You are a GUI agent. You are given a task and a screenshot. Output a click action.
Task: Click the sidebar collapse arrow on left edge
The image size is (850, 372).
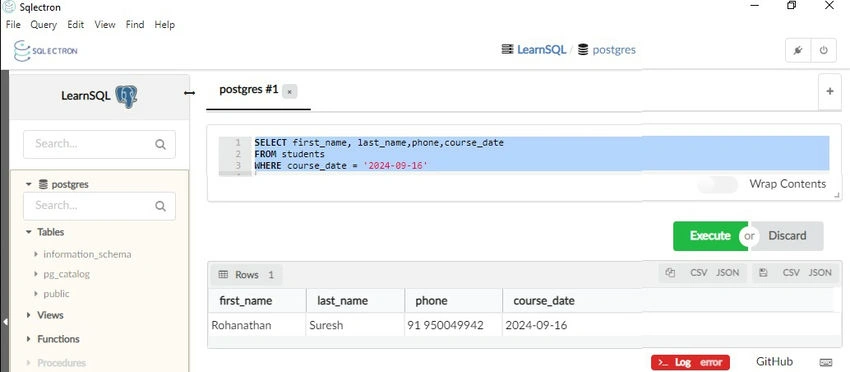click(x=5, y=322)
